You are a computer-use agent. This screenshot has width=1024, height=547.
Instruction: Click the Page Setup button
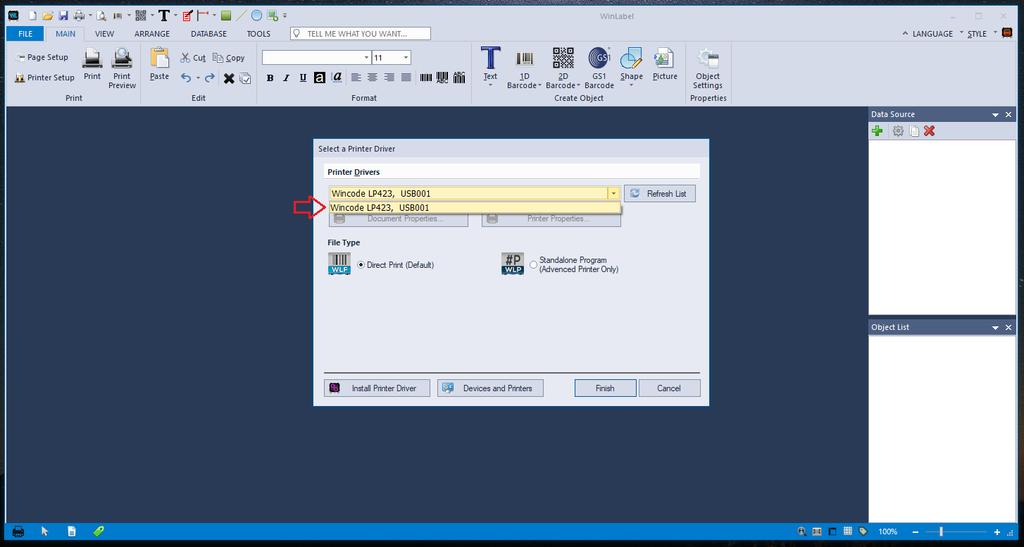42,57
